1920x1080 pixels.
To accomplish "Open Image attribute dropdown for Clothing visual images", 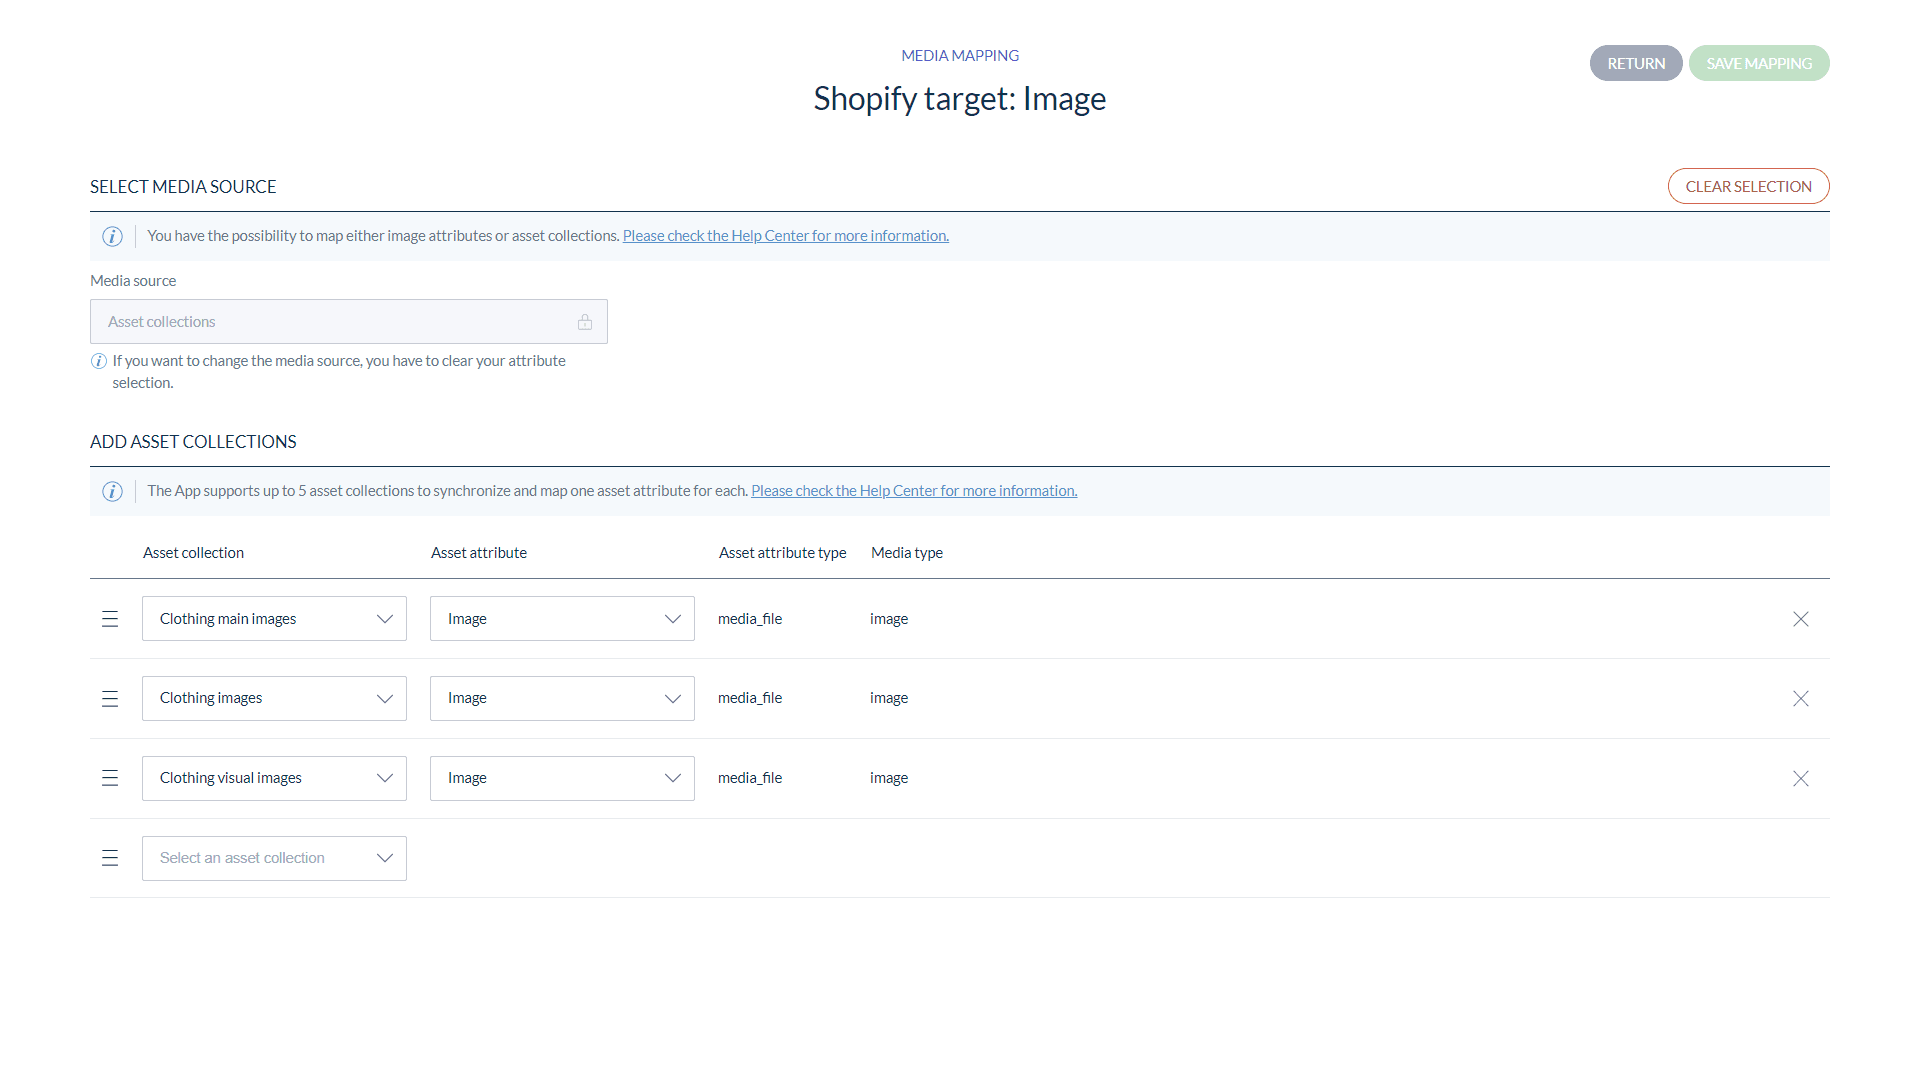I will coord(562,778).
